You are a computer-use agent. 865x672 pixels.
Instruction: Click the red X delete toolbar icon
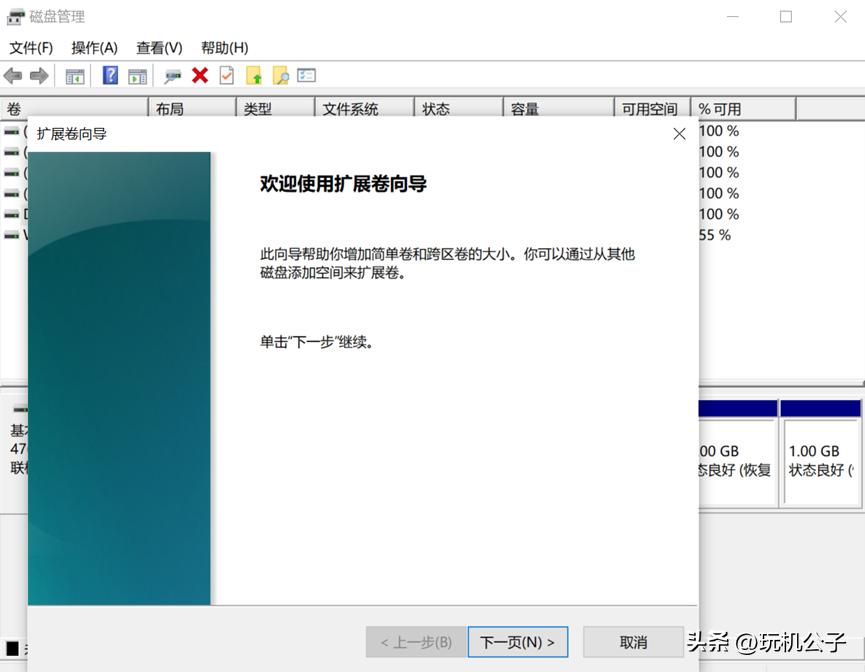click(198, 75)
